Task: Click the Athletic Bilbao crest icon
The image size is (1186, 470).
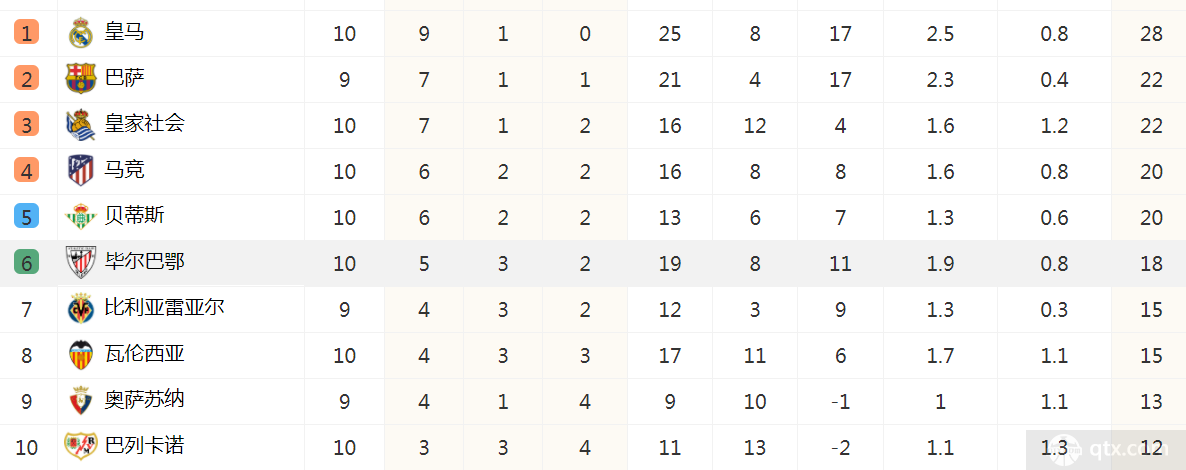Action: (80, 263)
